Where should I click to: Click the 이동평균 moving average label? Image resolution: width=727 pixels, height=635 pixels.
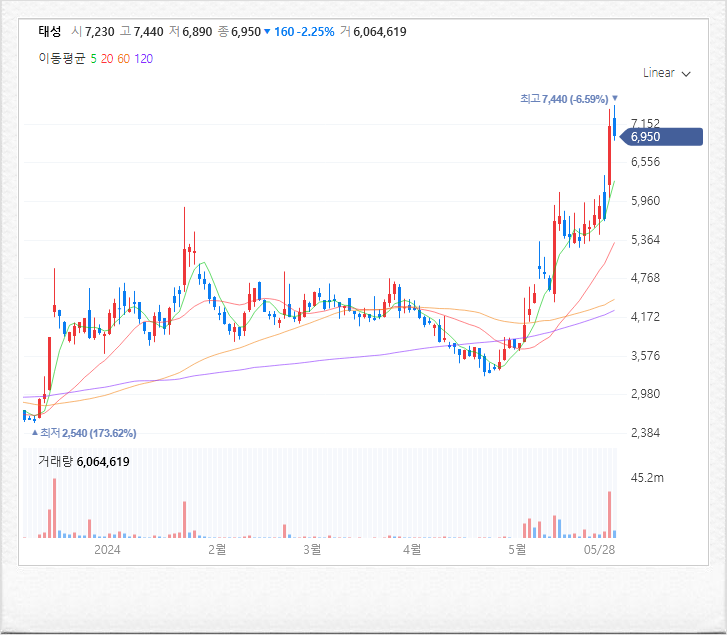(62, 58)
